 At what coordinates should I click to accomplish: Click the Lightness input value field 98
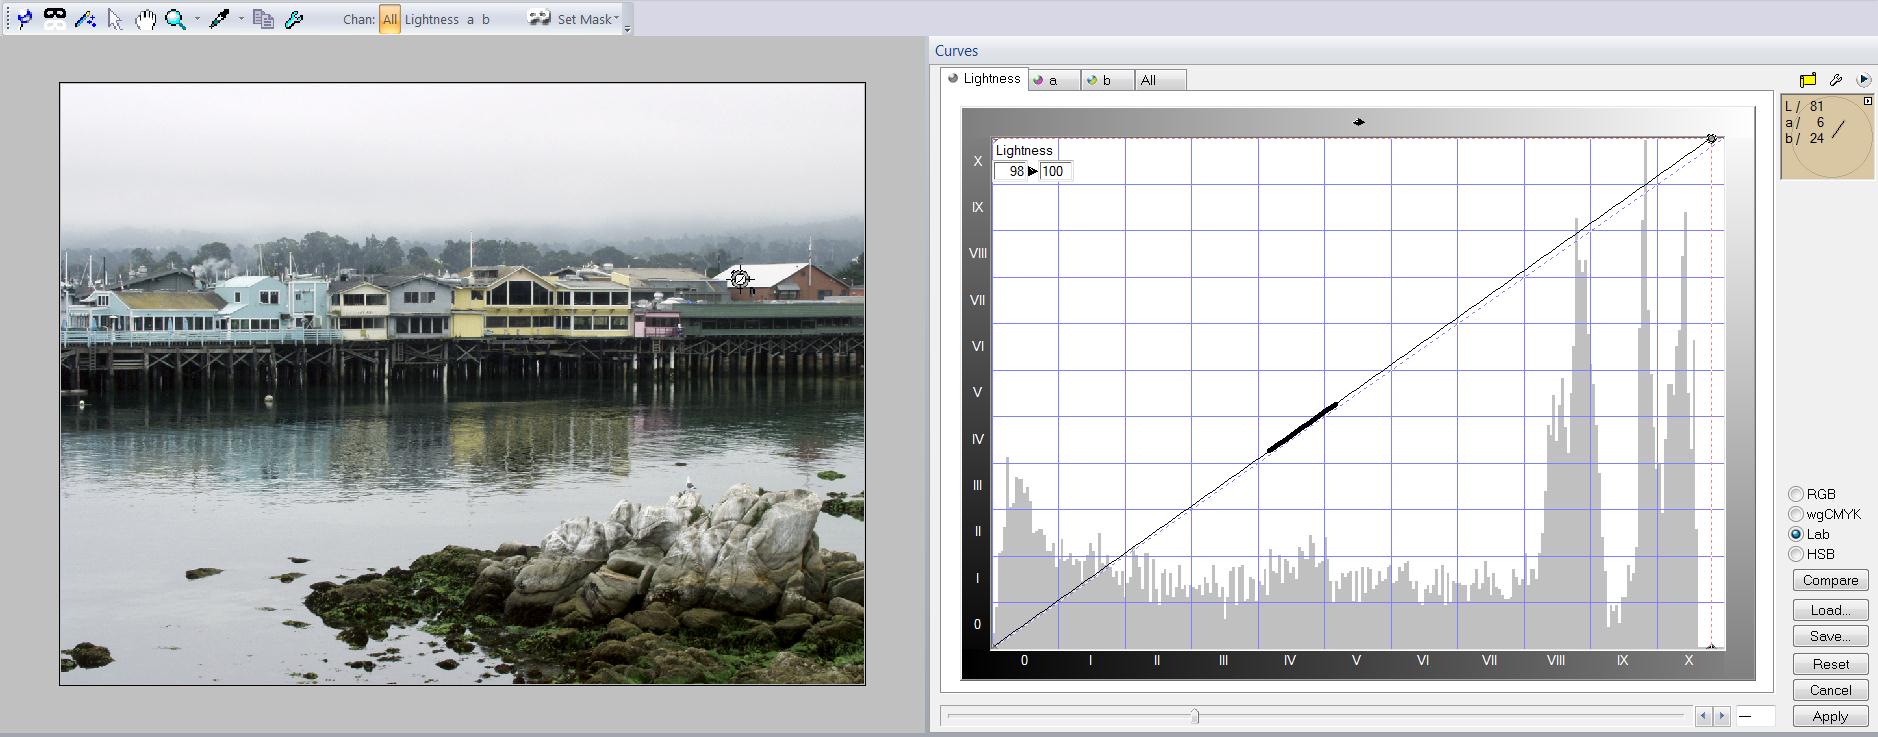click(x=1011, y=171)
